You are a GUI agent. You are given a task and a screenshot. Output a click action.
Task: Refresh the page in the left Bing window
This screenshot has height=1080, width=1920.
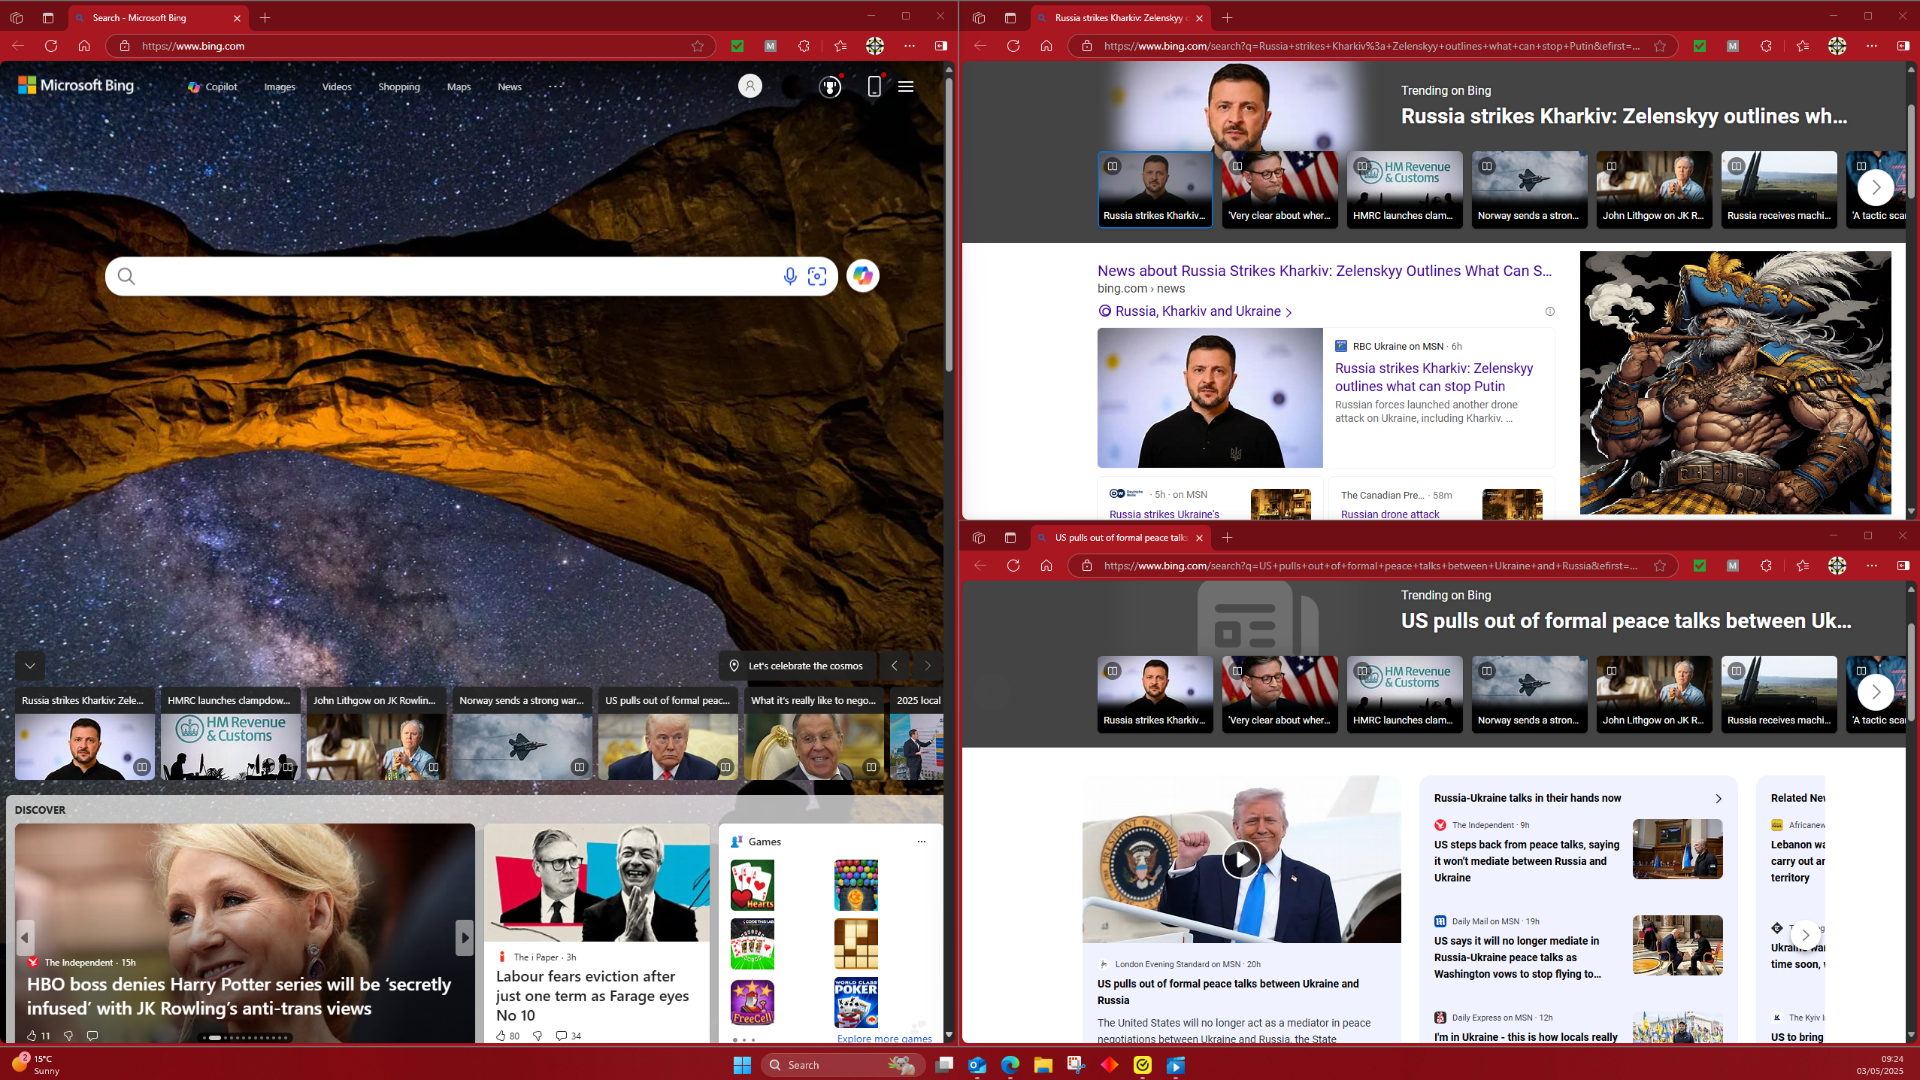51,46
